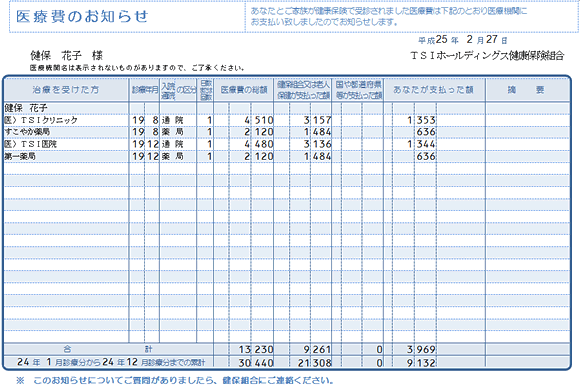The width and height of the screenshot is (580, 388).
Task: Click the header for 健保組合又は老人保健が支払った額
Action: 303,90
